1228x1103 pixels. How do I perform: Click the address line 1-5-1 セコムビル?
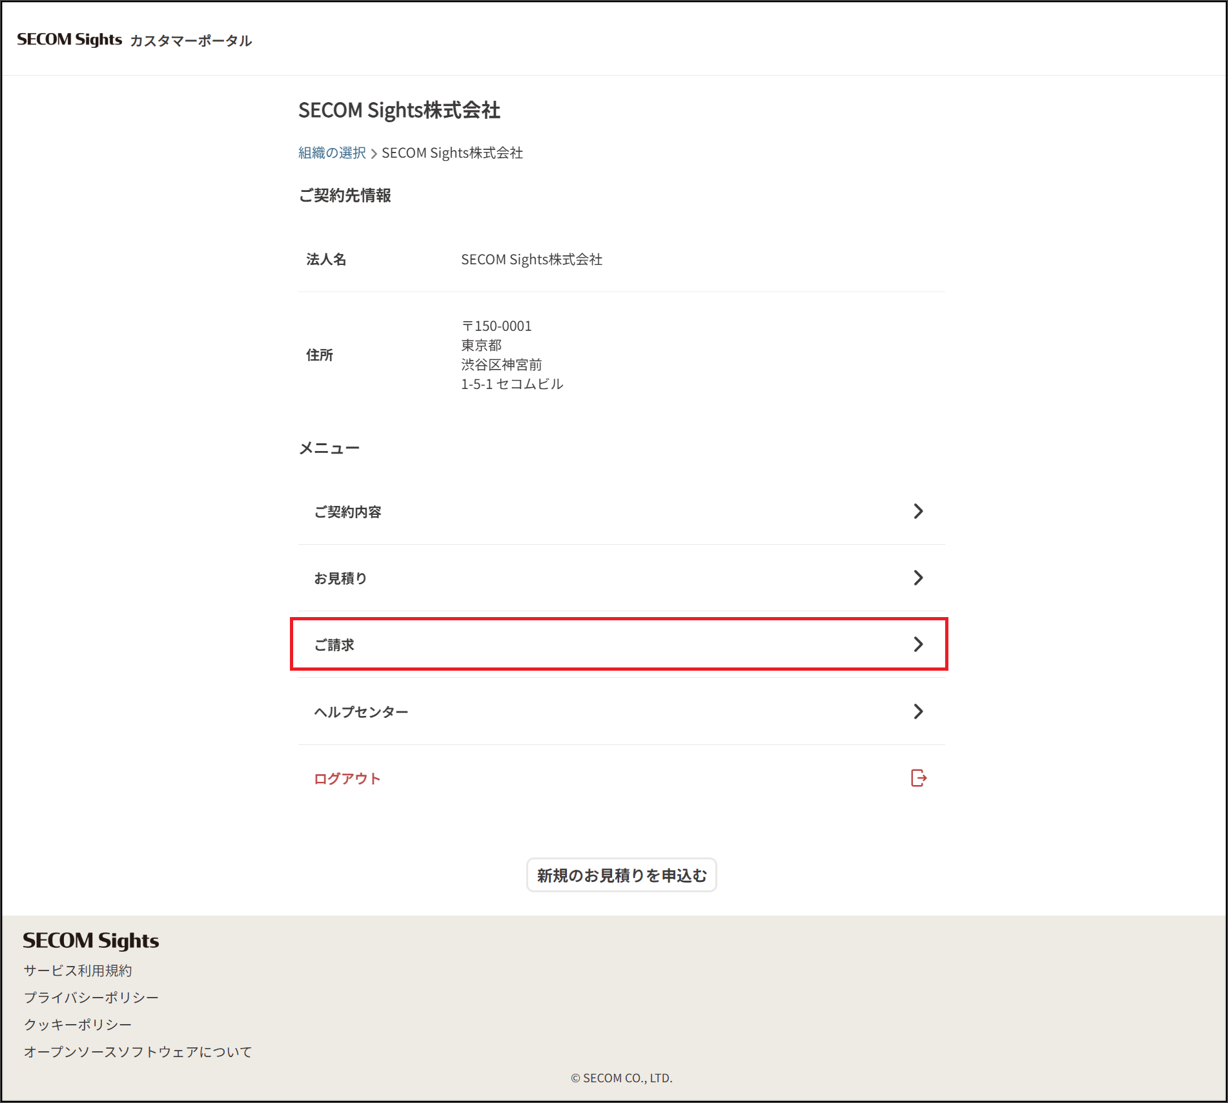(512, 384)
